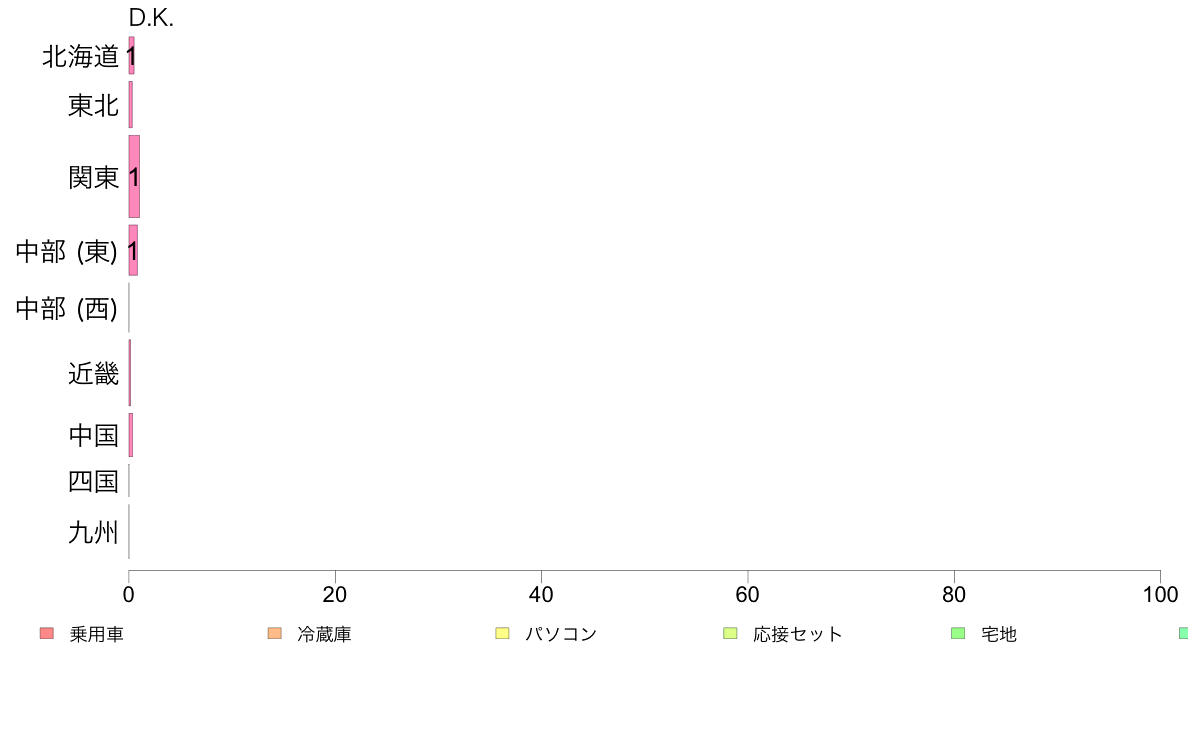Select the 冷蔵庫 legend label
The image size is (1188, 736).
324,634
